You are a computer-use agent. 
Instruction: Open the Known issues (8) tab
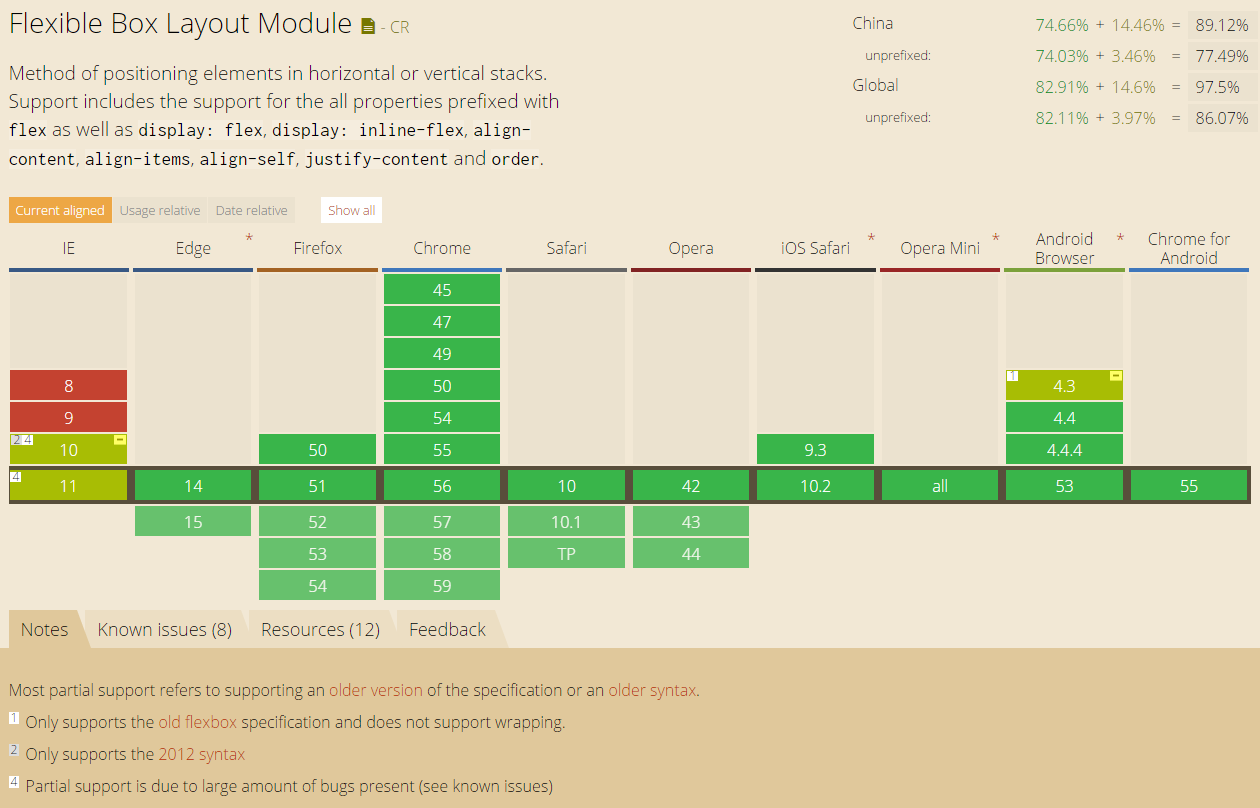pos(165,629)
